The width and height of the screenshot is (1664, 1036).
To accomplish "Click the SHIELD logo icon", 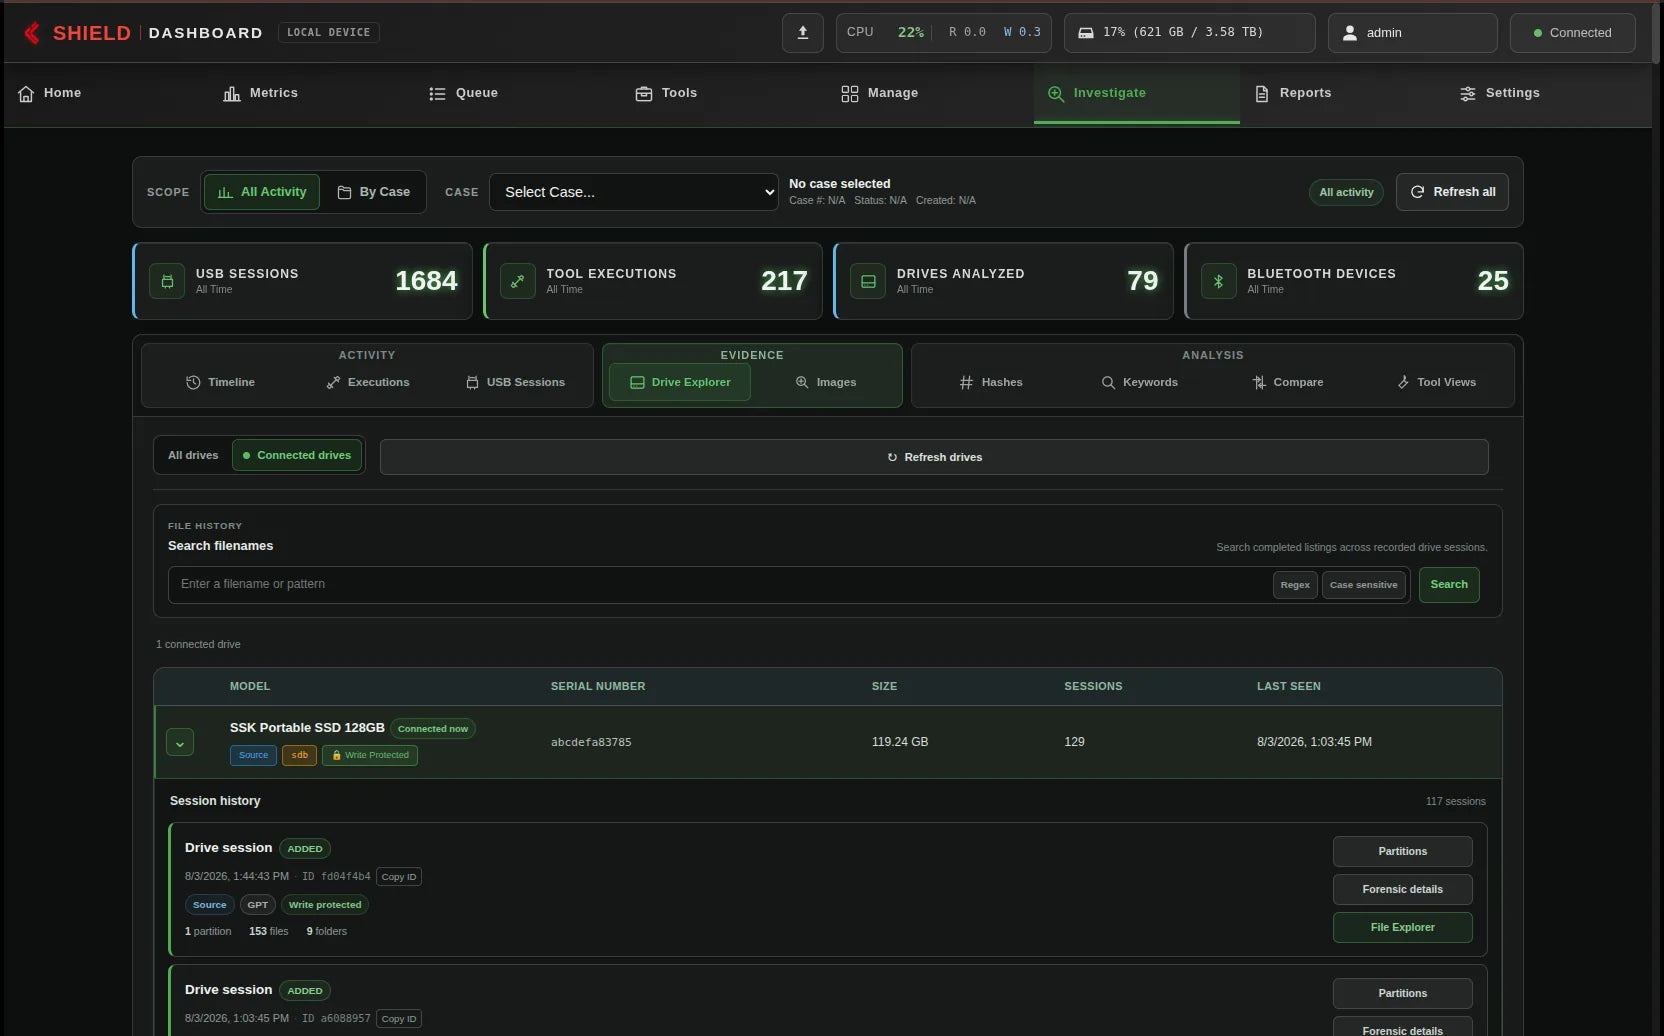I will (x=32, y=33).
